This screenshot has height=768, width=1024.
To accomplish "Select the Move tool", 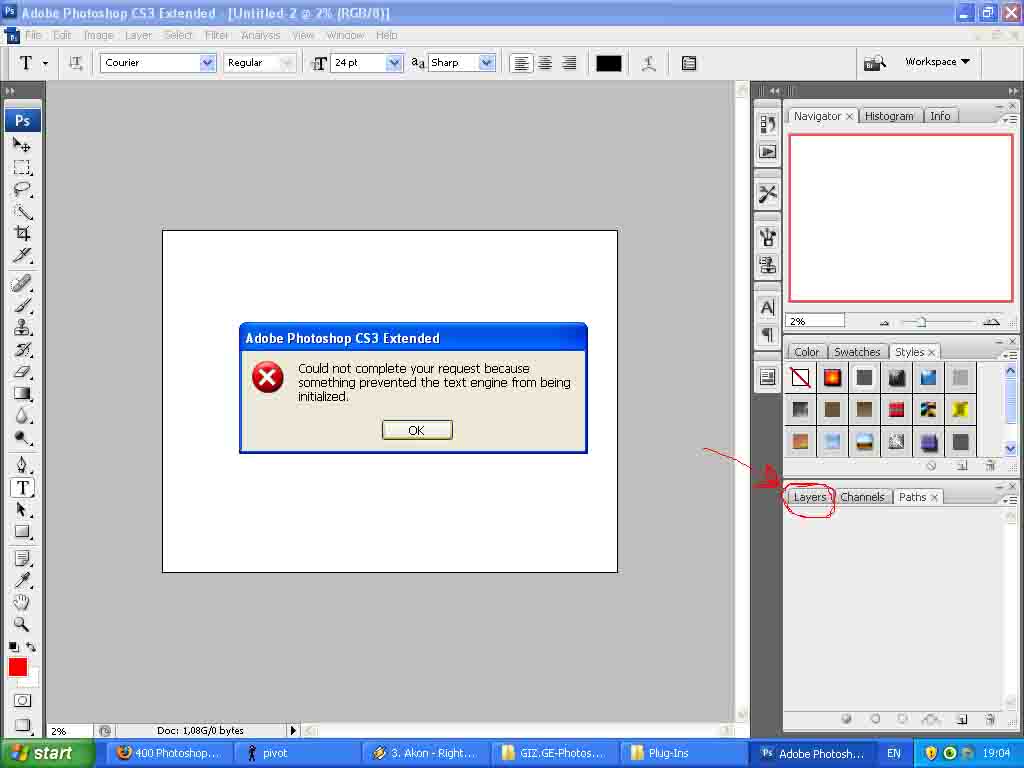I will click(x=22, y=144).
